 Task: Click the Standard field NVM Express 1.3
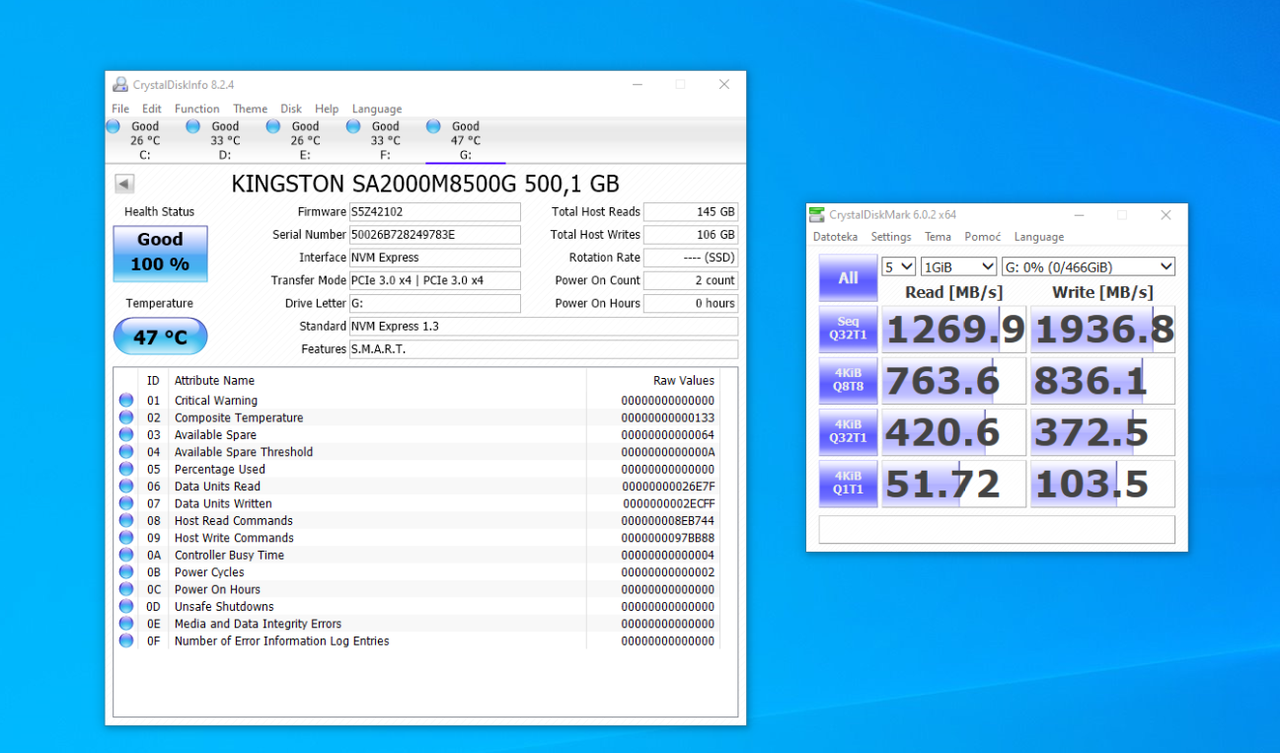coord(543,327)
